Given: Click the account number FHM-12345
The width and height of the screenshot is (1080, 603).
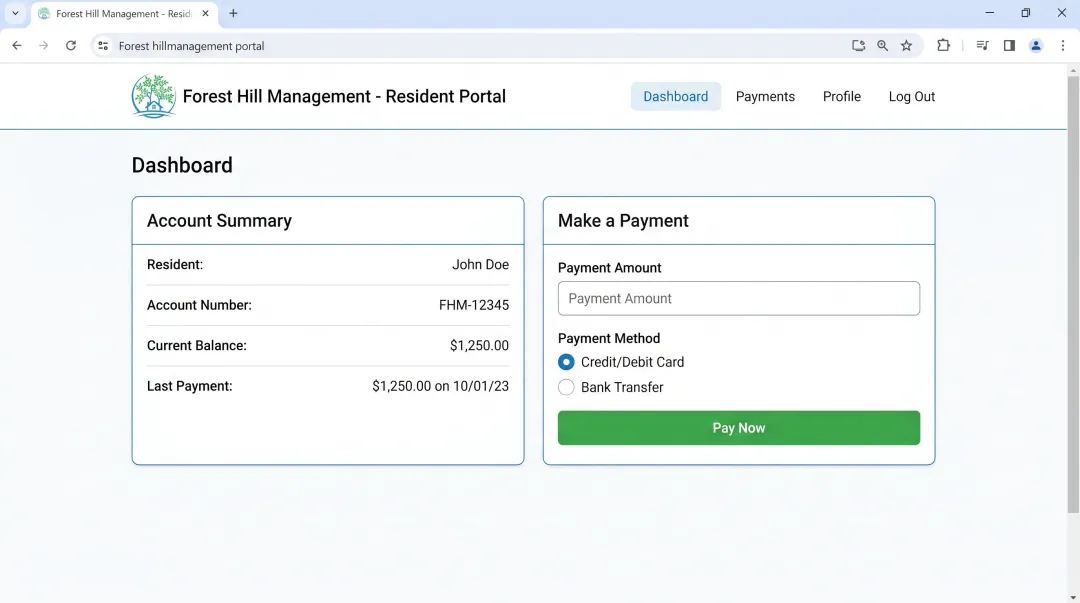Looking at the screenshot, I should pos(474,305).
